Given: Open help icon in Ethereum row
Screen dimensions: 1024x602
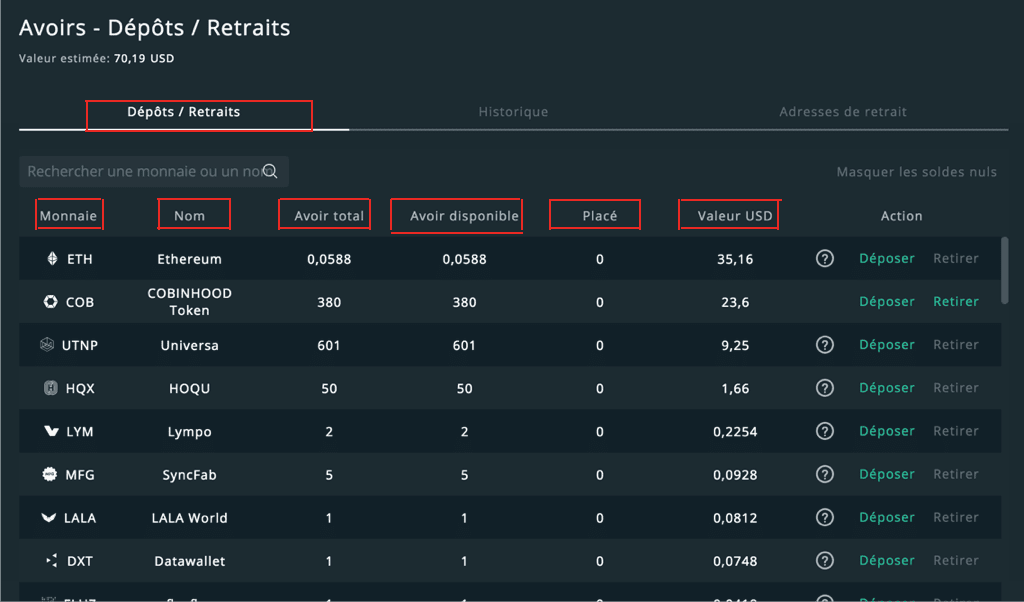Looking at the screenshot, I should click(x=825, y=259).
